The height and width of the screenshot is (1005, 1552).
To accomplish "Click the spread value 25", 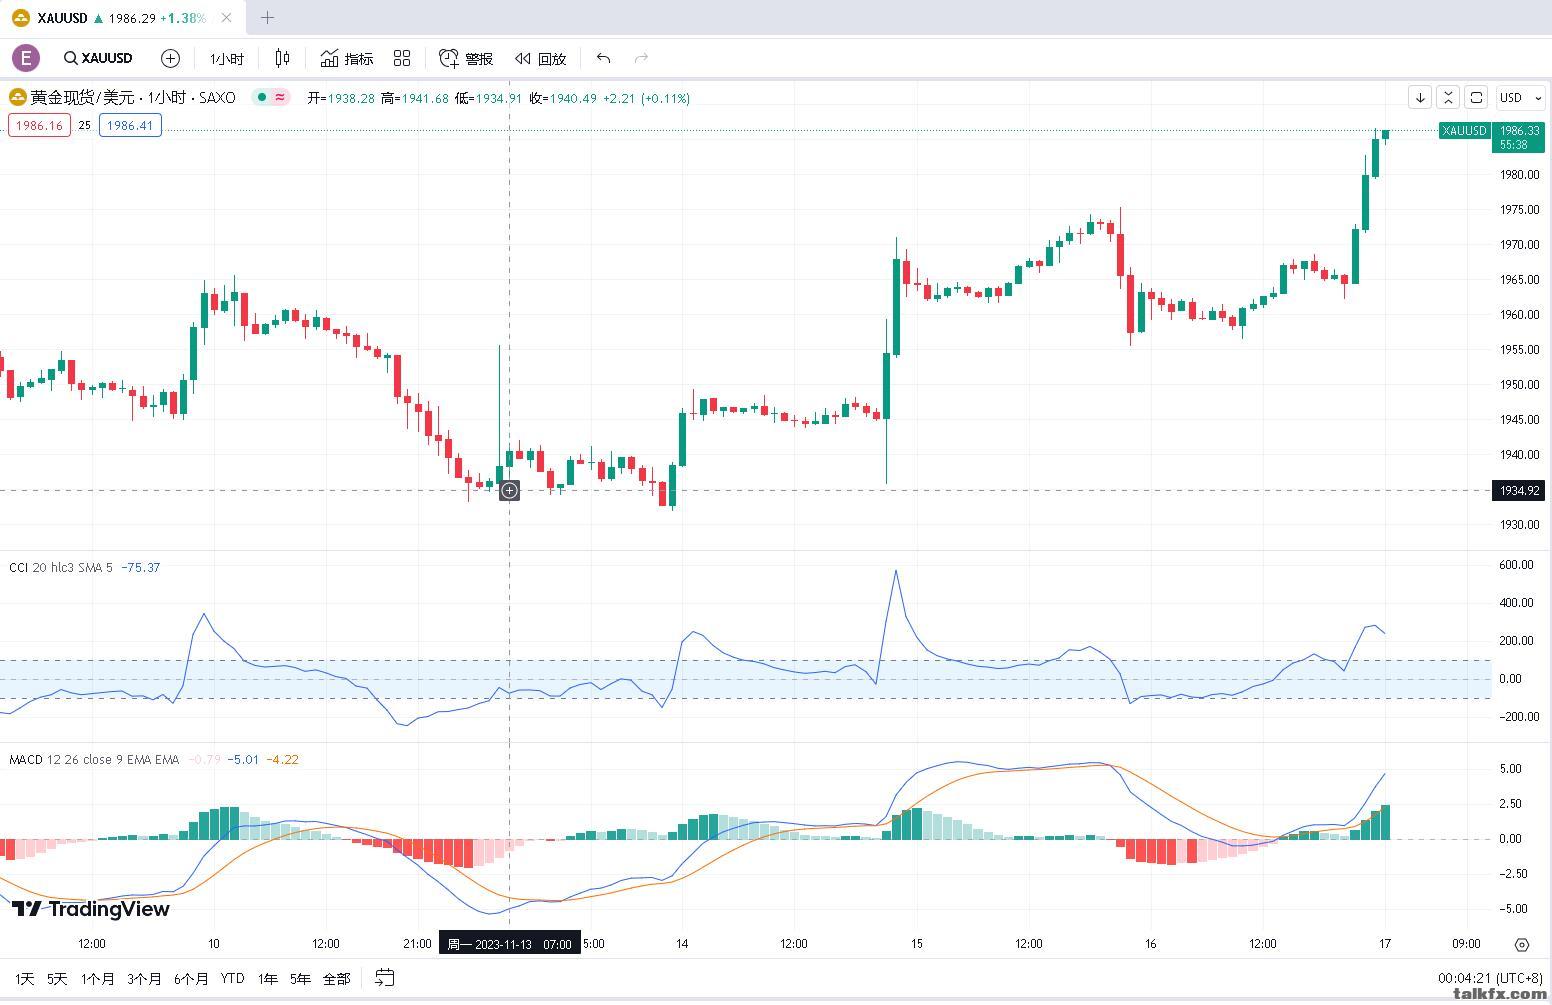I will tap(85, 125).
